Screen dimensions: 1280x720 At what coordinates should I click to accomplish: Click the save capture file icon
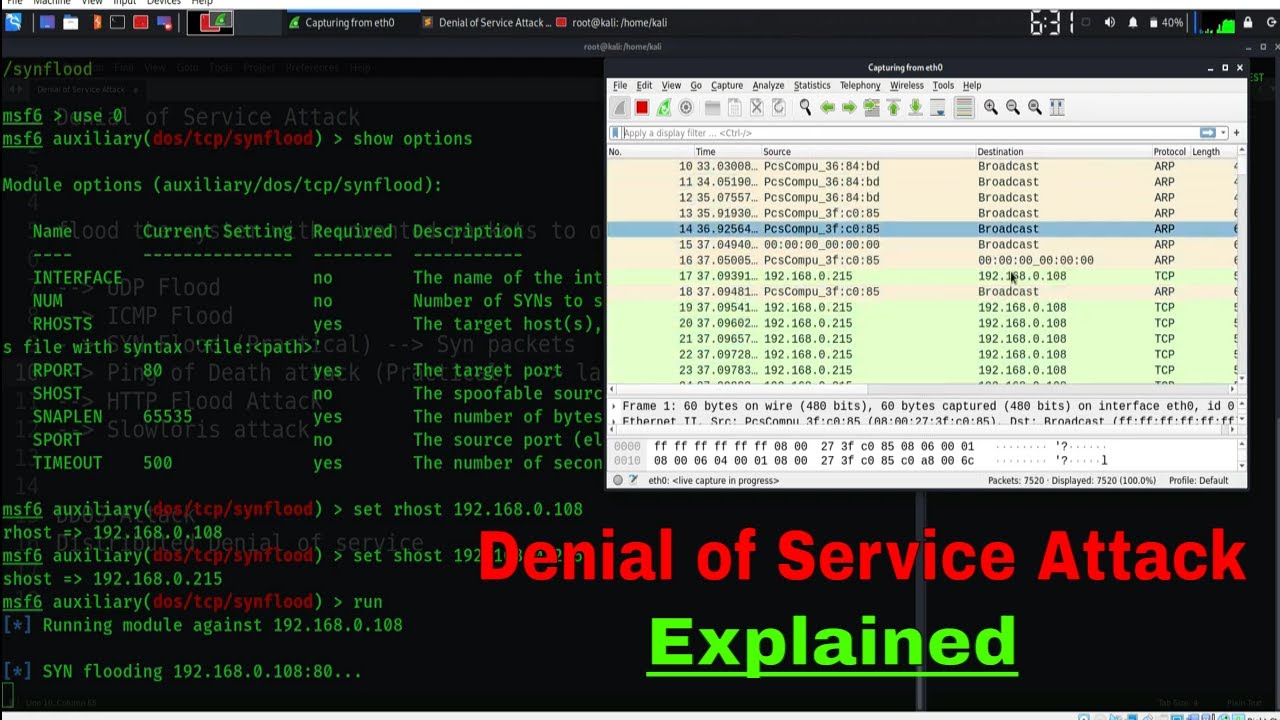click(x=734, y=108)
